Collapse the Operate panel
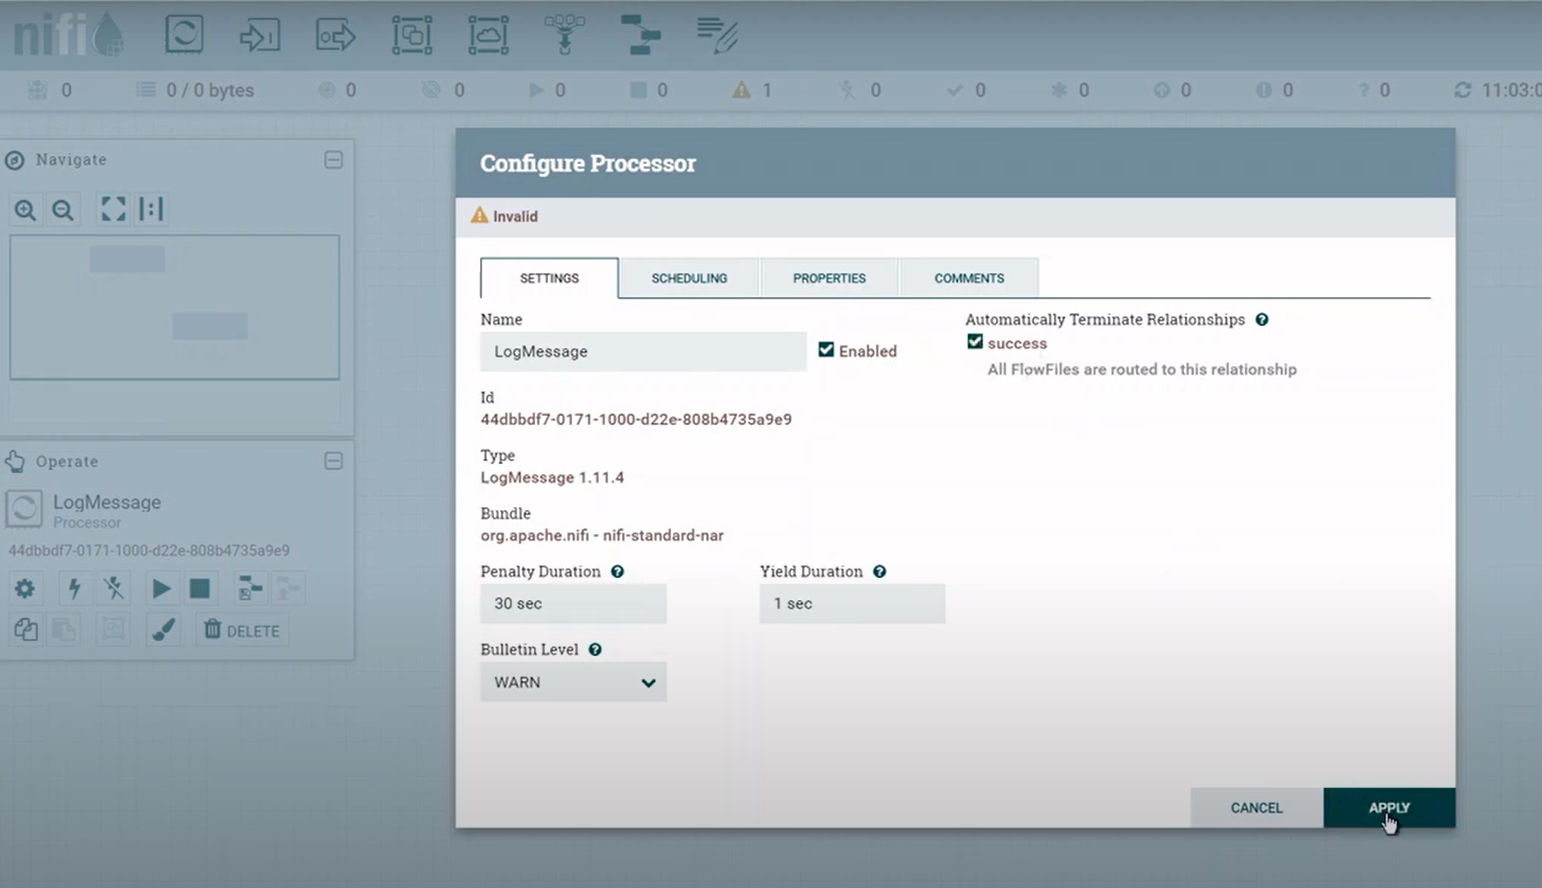Image resolution: width=1542 pixels, height=888 pixels. pos(334,461)
